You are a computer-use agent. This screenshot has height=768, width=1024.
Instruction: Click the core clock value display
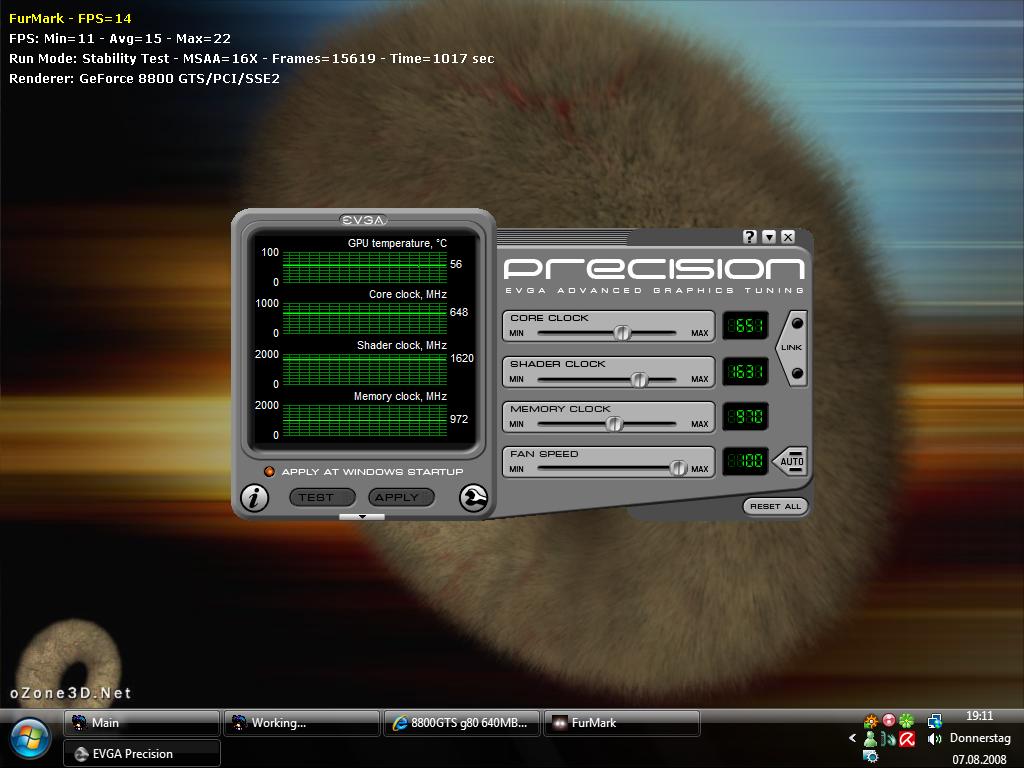pos(745,326)
